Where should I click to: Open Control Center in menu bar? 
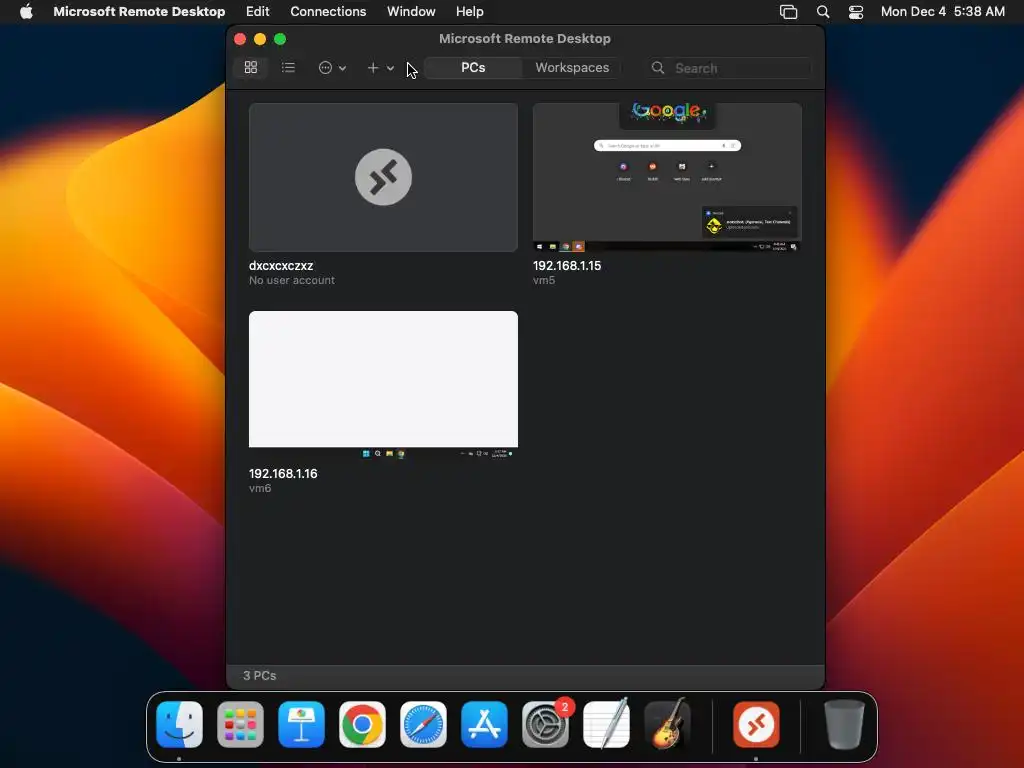point(856,12)
